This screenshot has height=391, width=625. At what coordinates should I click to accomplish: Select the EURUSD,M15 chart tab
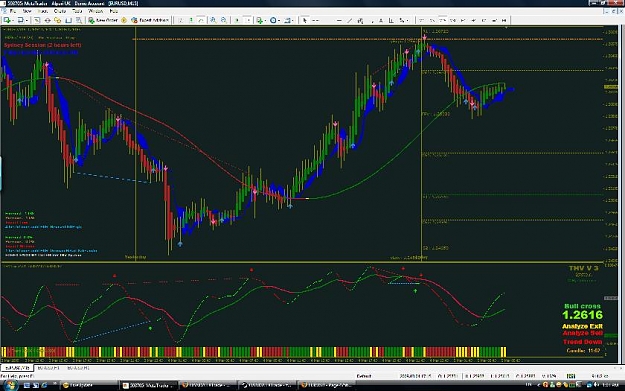pos(17,368)
